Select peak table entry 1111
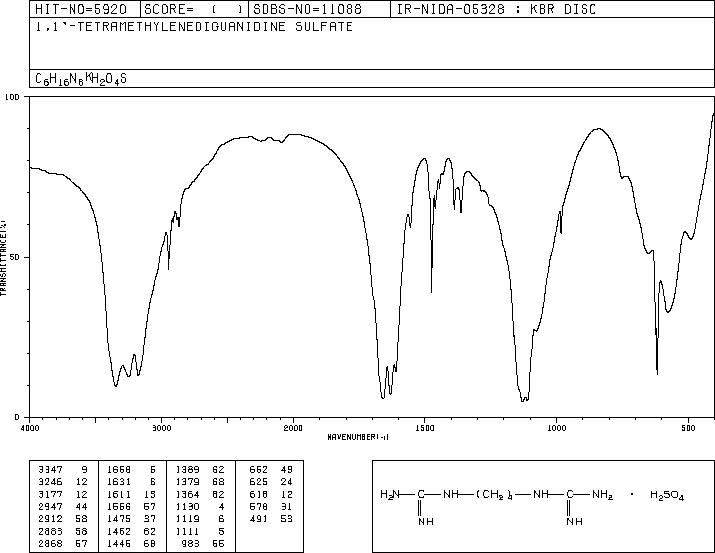Screen dimensions: 715x553 tap(187, 532)
